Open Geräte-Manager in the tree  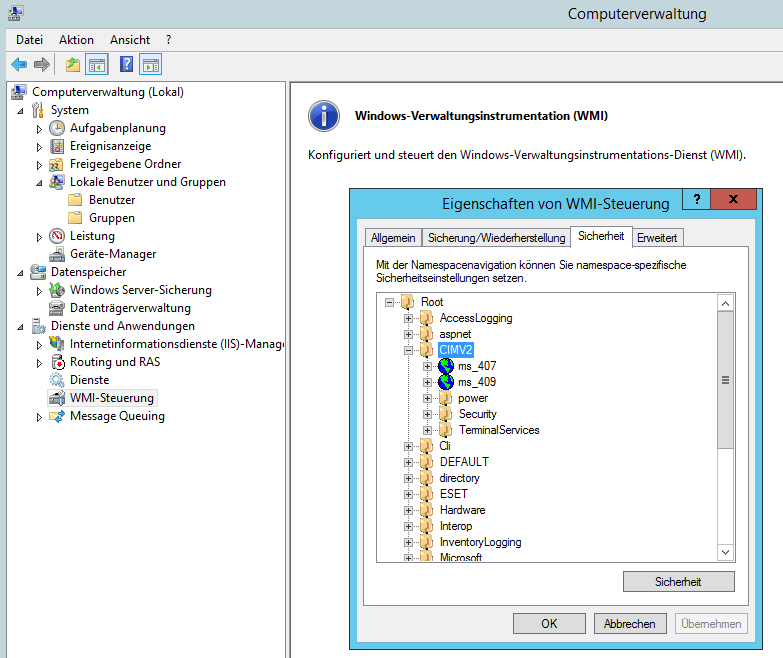pos(112,254)
